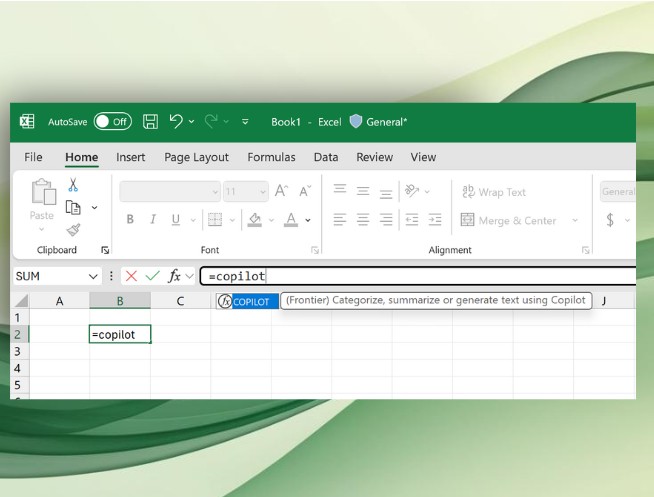The image size is (654, 497).
Task: Select the Home ribbon tab
Action: pos(82,157)
